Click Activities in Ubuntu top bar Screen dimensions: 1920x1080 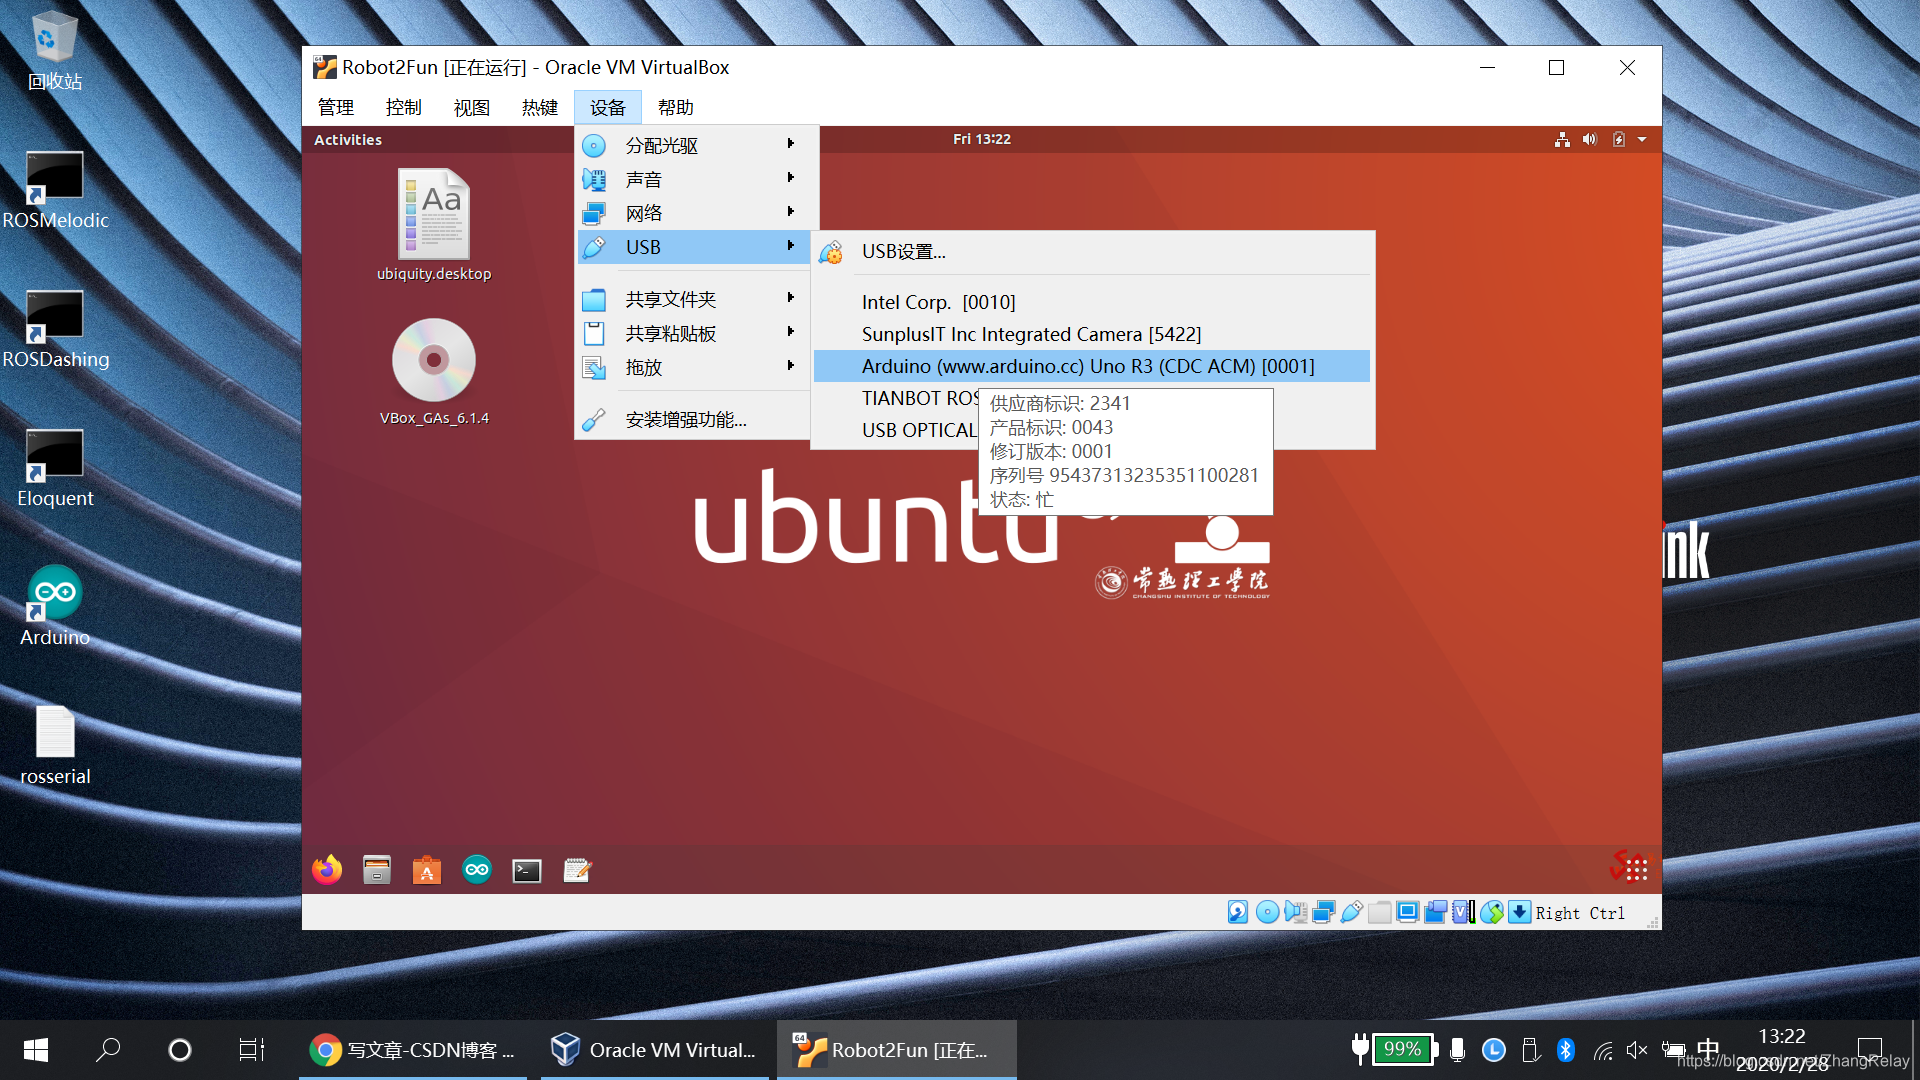348,140
